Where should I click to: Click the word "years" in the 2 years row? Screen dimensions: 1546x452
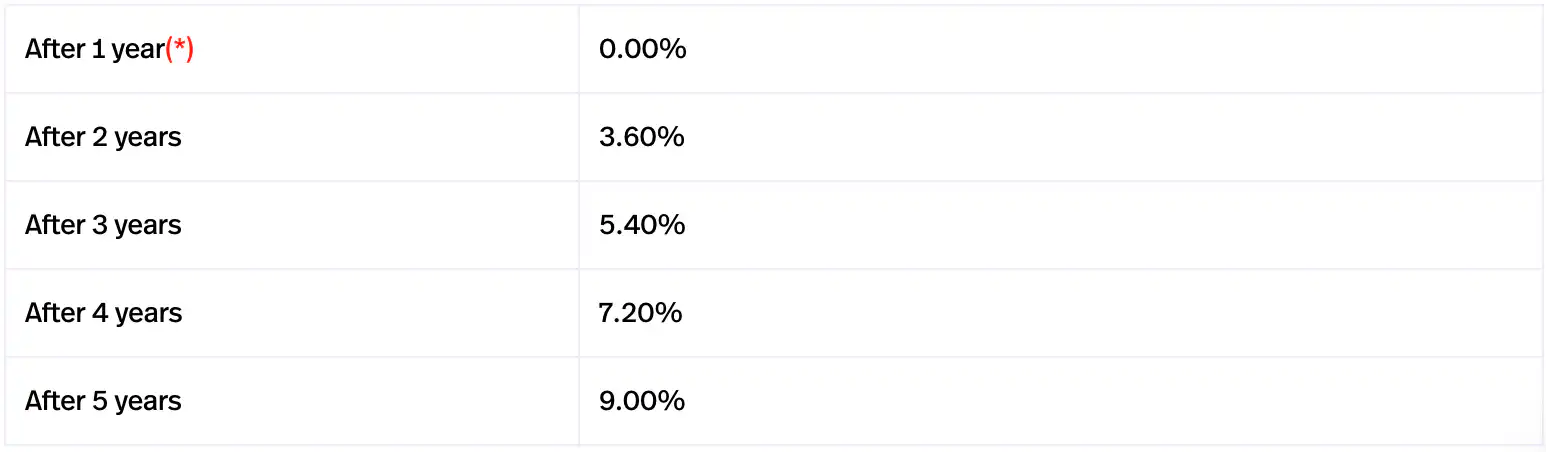click(148, 138)
